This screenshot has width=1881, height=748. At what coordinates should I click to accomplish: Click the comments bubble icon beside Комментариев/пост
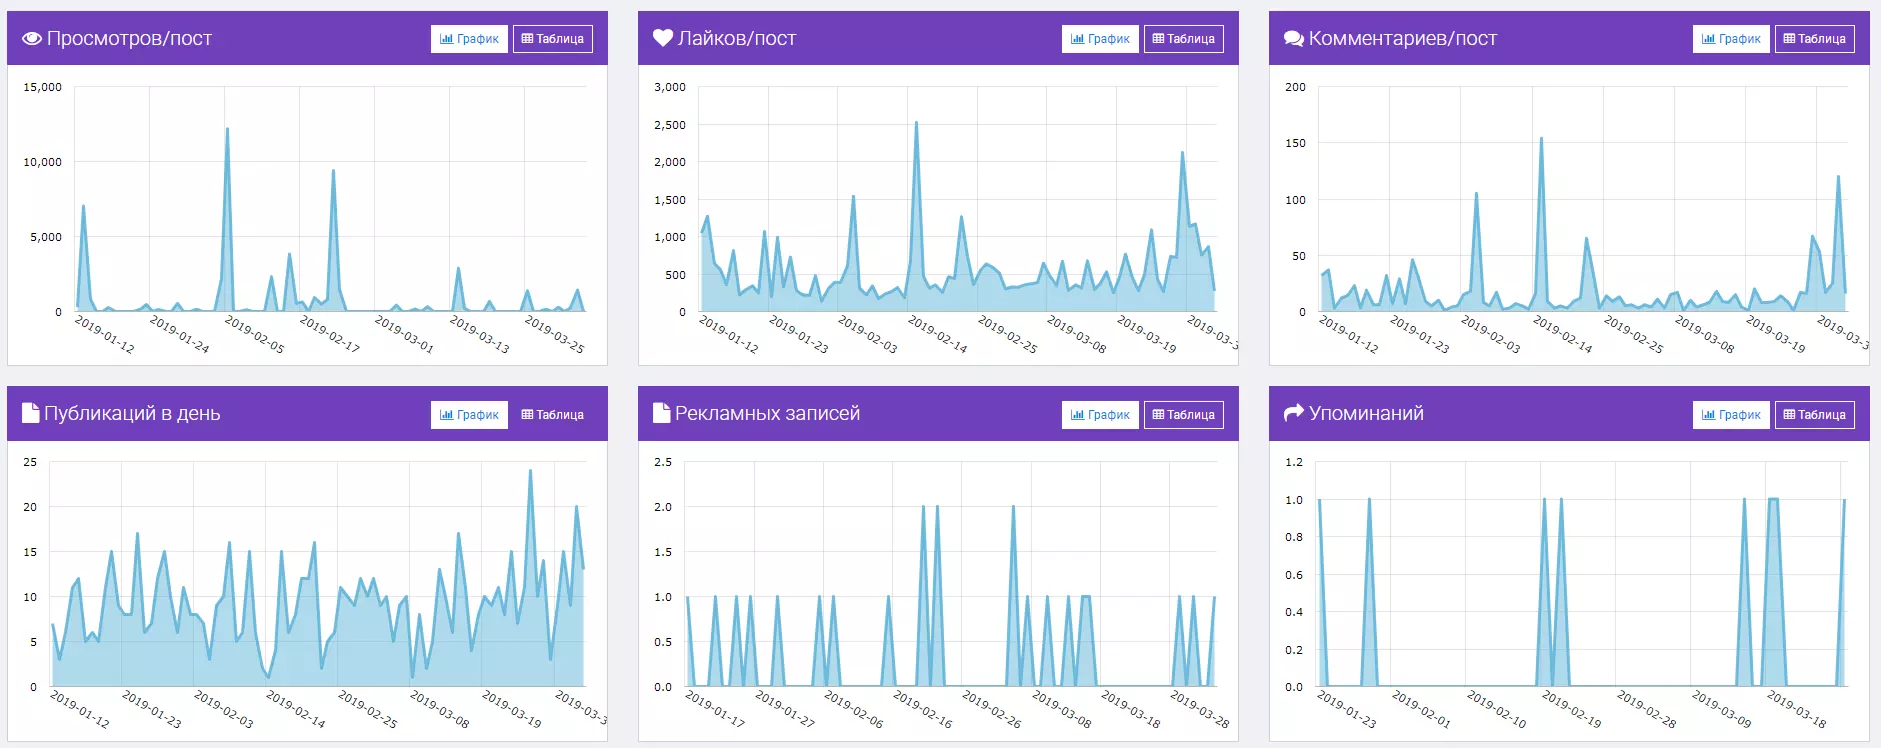point(1294,39)
